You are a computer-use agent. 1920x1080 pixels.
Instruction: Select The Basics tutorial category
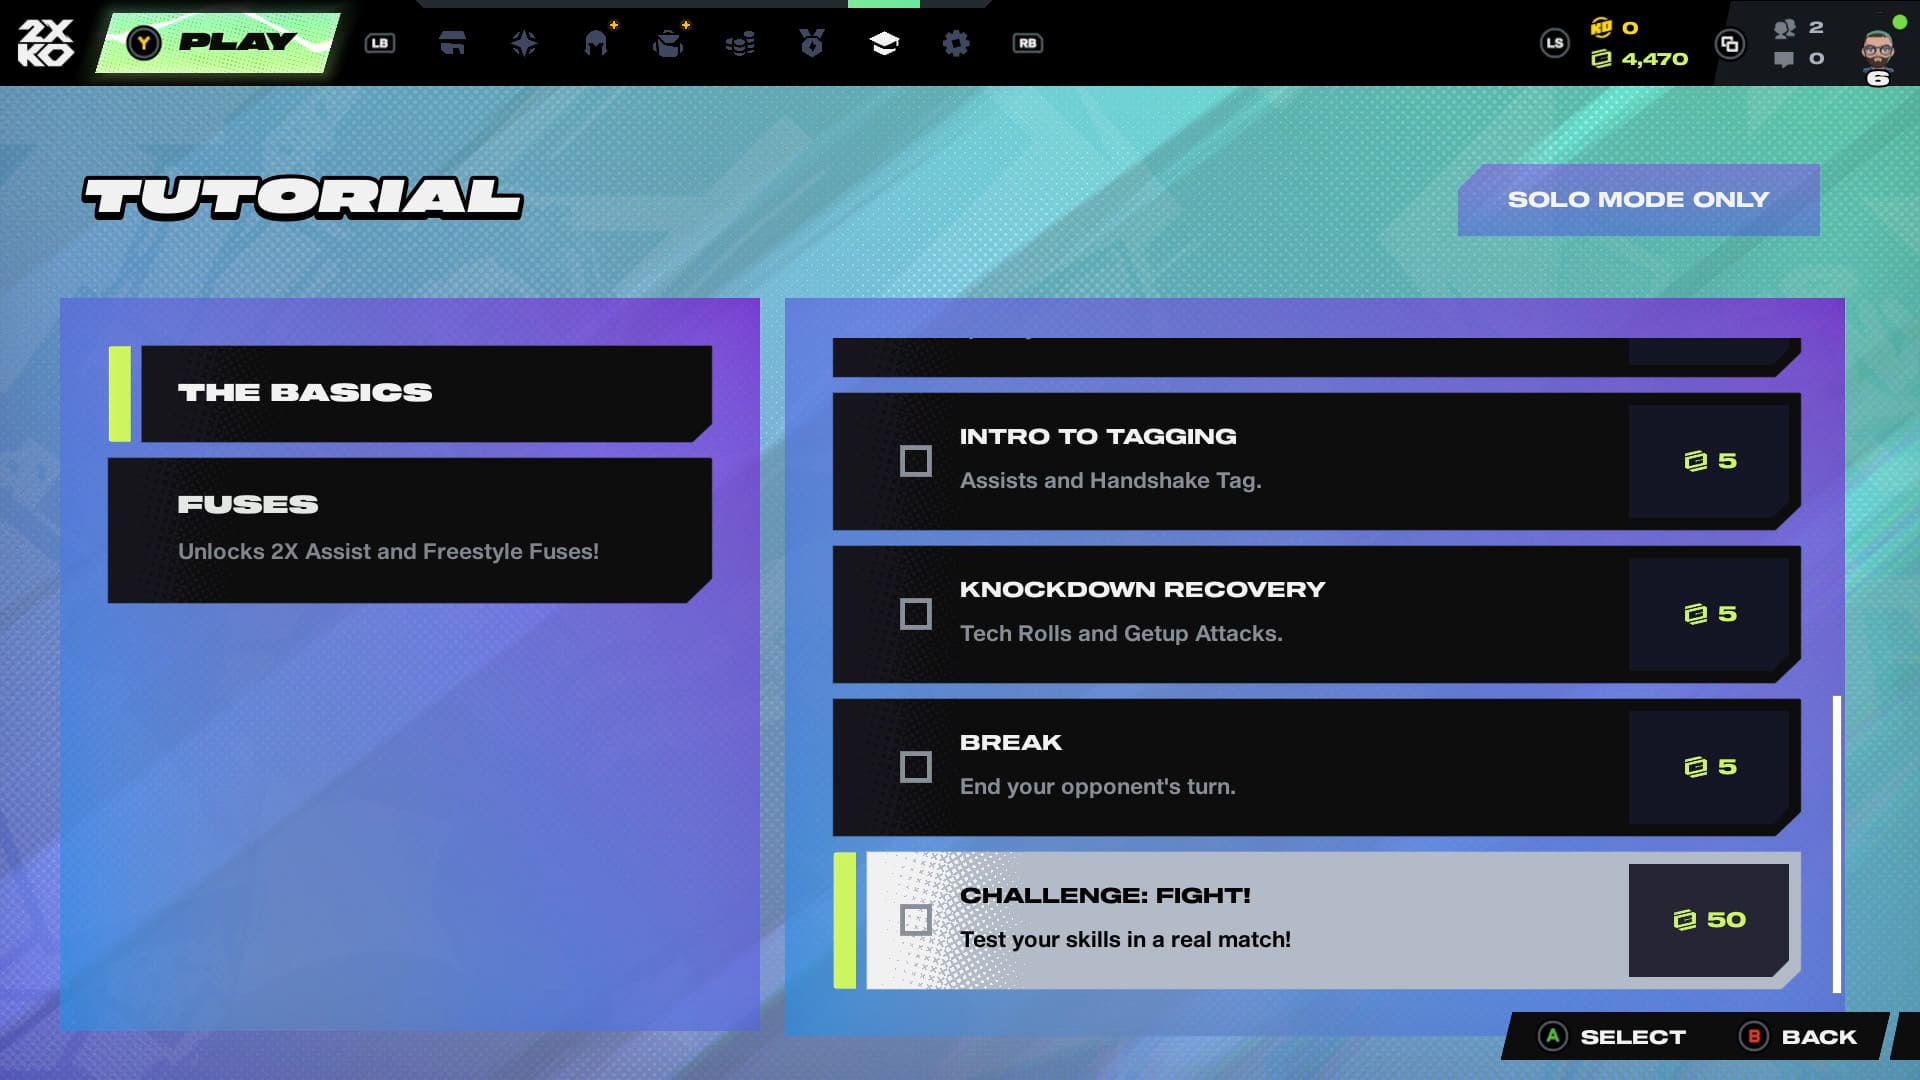pos(425,393)
